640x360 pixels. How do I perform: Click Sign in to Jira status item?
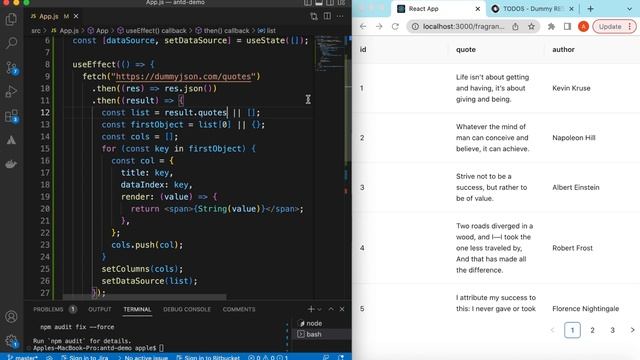[84, 357]
